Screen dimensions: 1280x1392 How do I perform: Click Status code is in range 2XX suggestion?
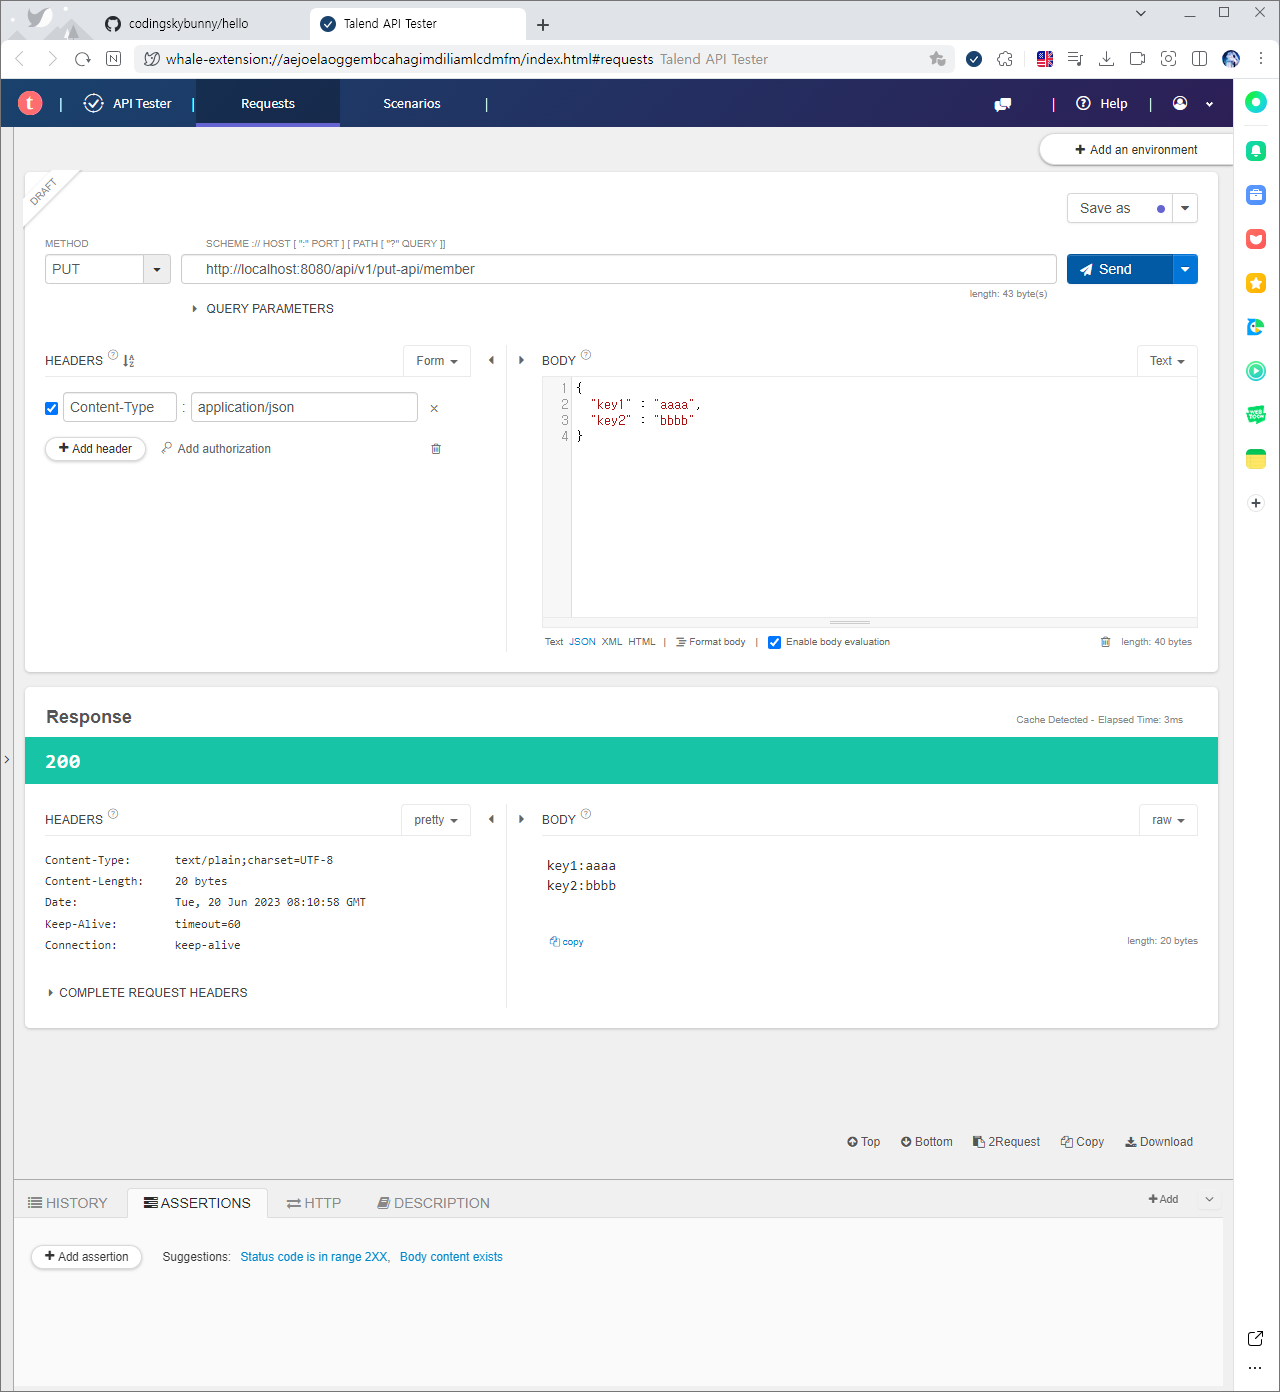(x=314, y=1257)
